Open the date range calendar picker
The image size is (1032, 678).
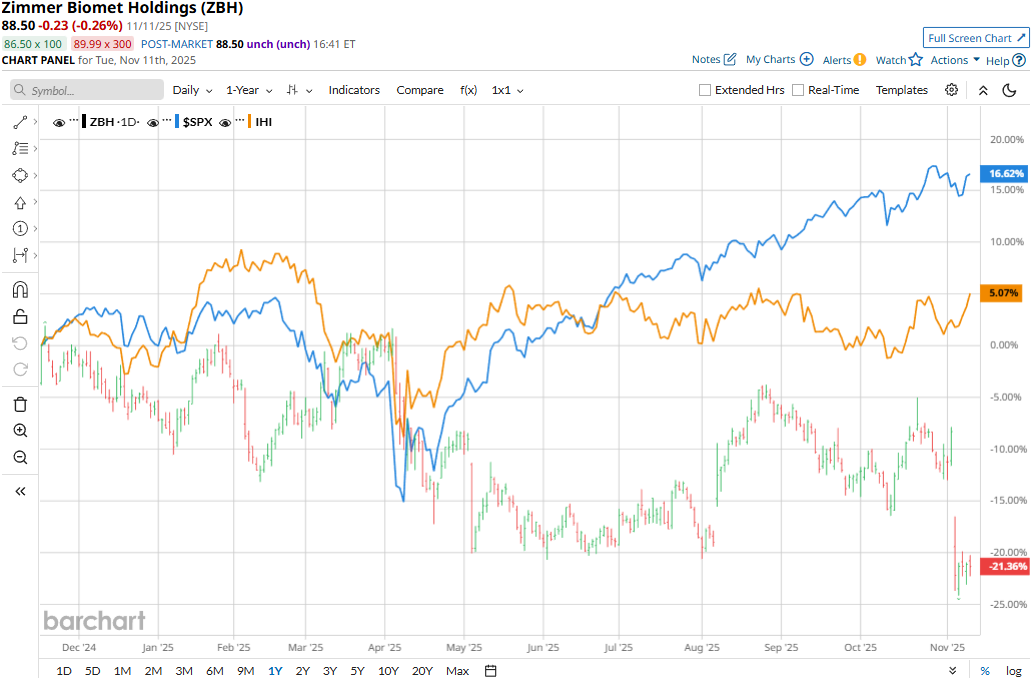click(490, 671)
